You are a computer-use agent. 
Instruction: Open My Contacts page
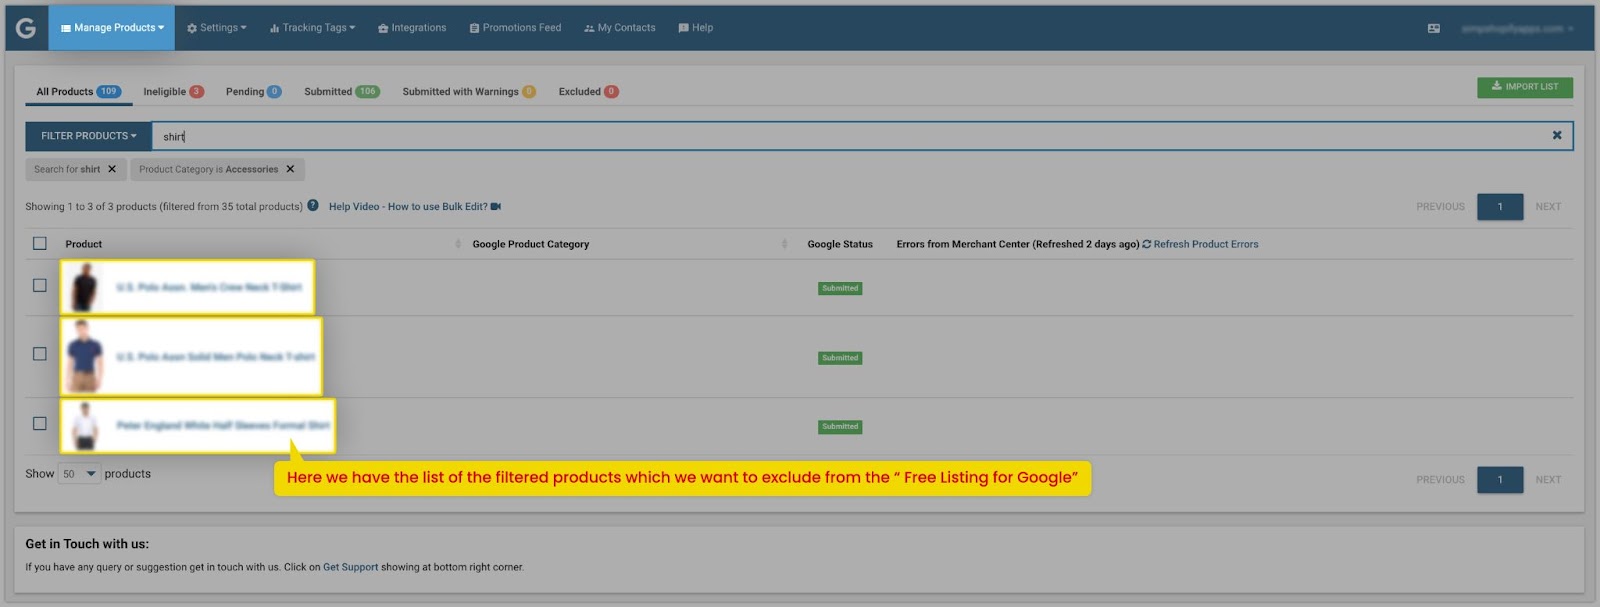tap(620, 28)
